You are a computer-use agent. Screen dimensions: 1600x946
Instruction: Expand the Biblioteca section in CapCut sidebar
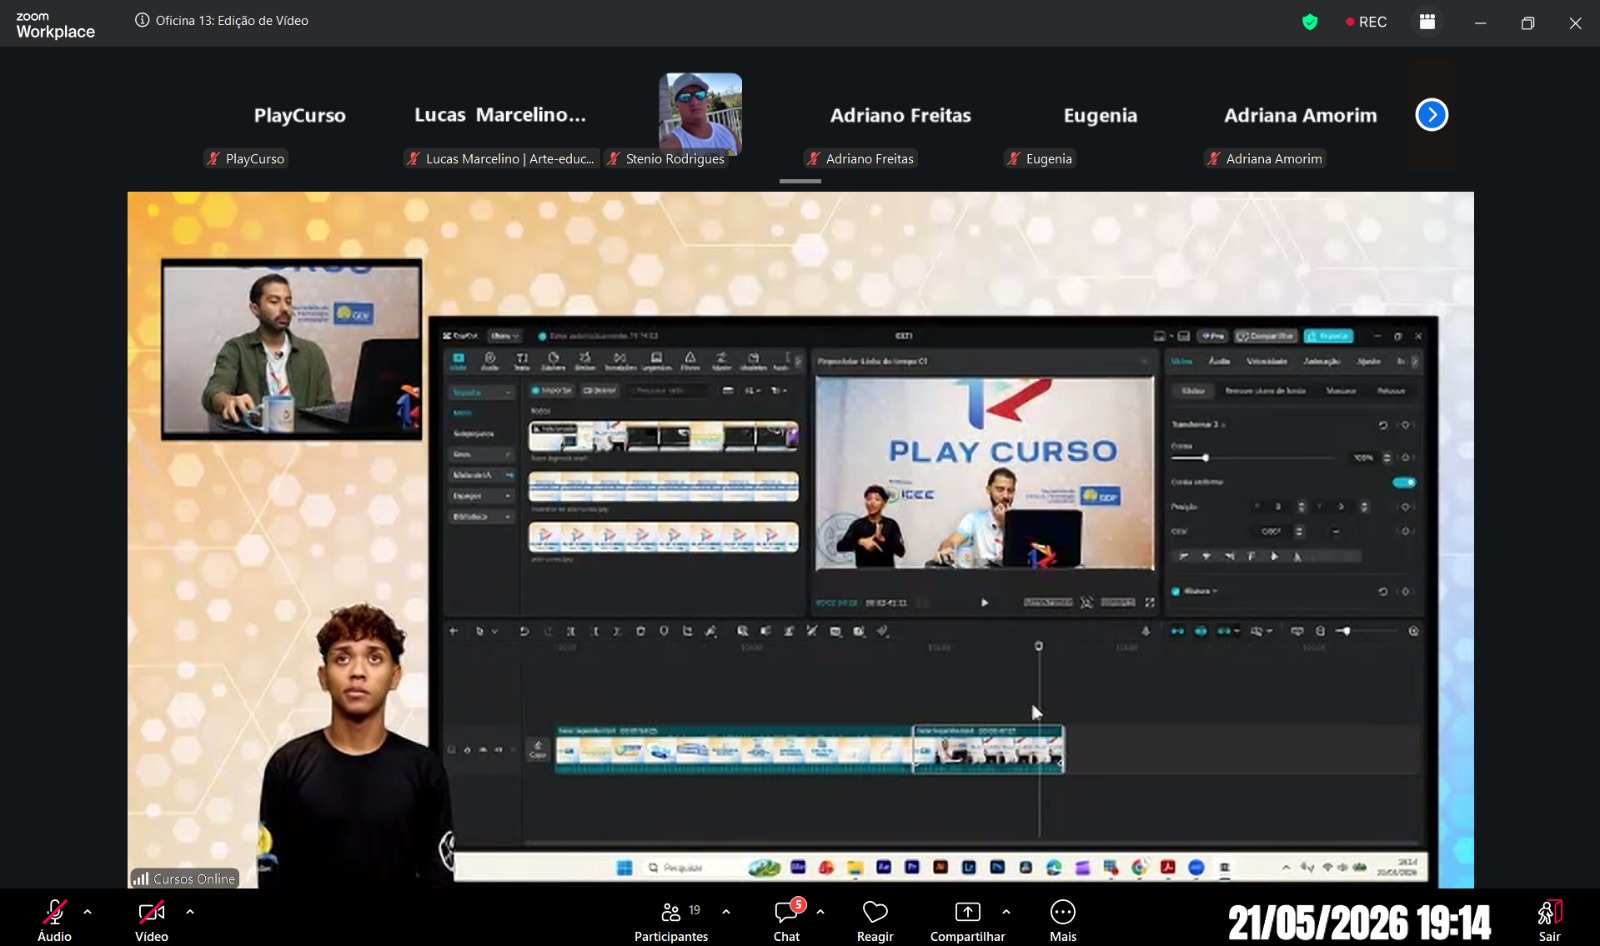[x=481, y=517]
